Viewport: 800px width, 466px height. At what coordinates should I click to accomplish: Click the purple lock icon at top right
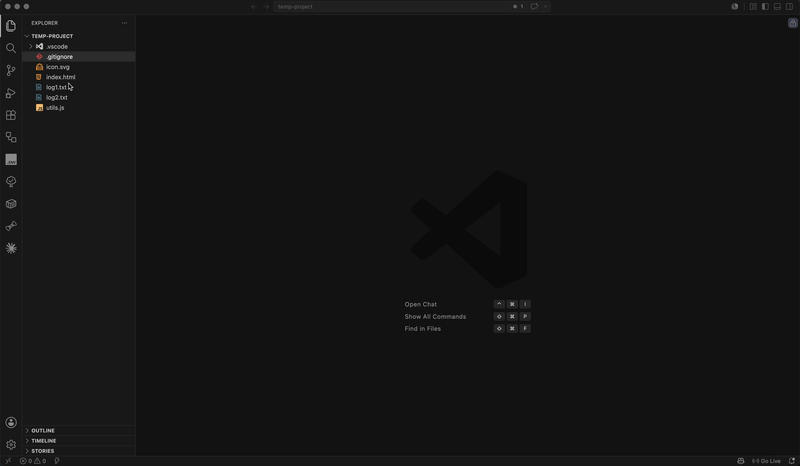[792, 23]
